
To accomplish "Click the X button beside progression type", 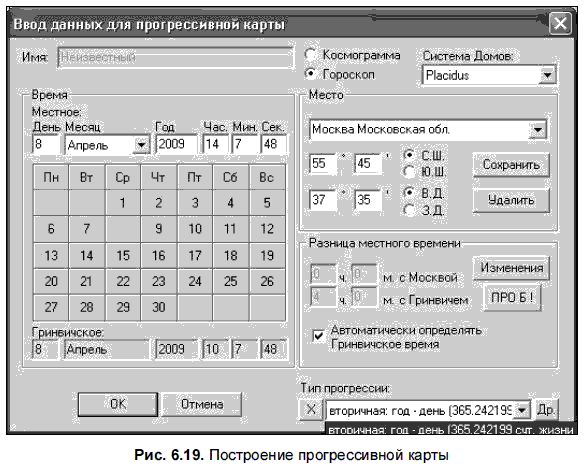I will pyautogui.click(x=311, y=409).
